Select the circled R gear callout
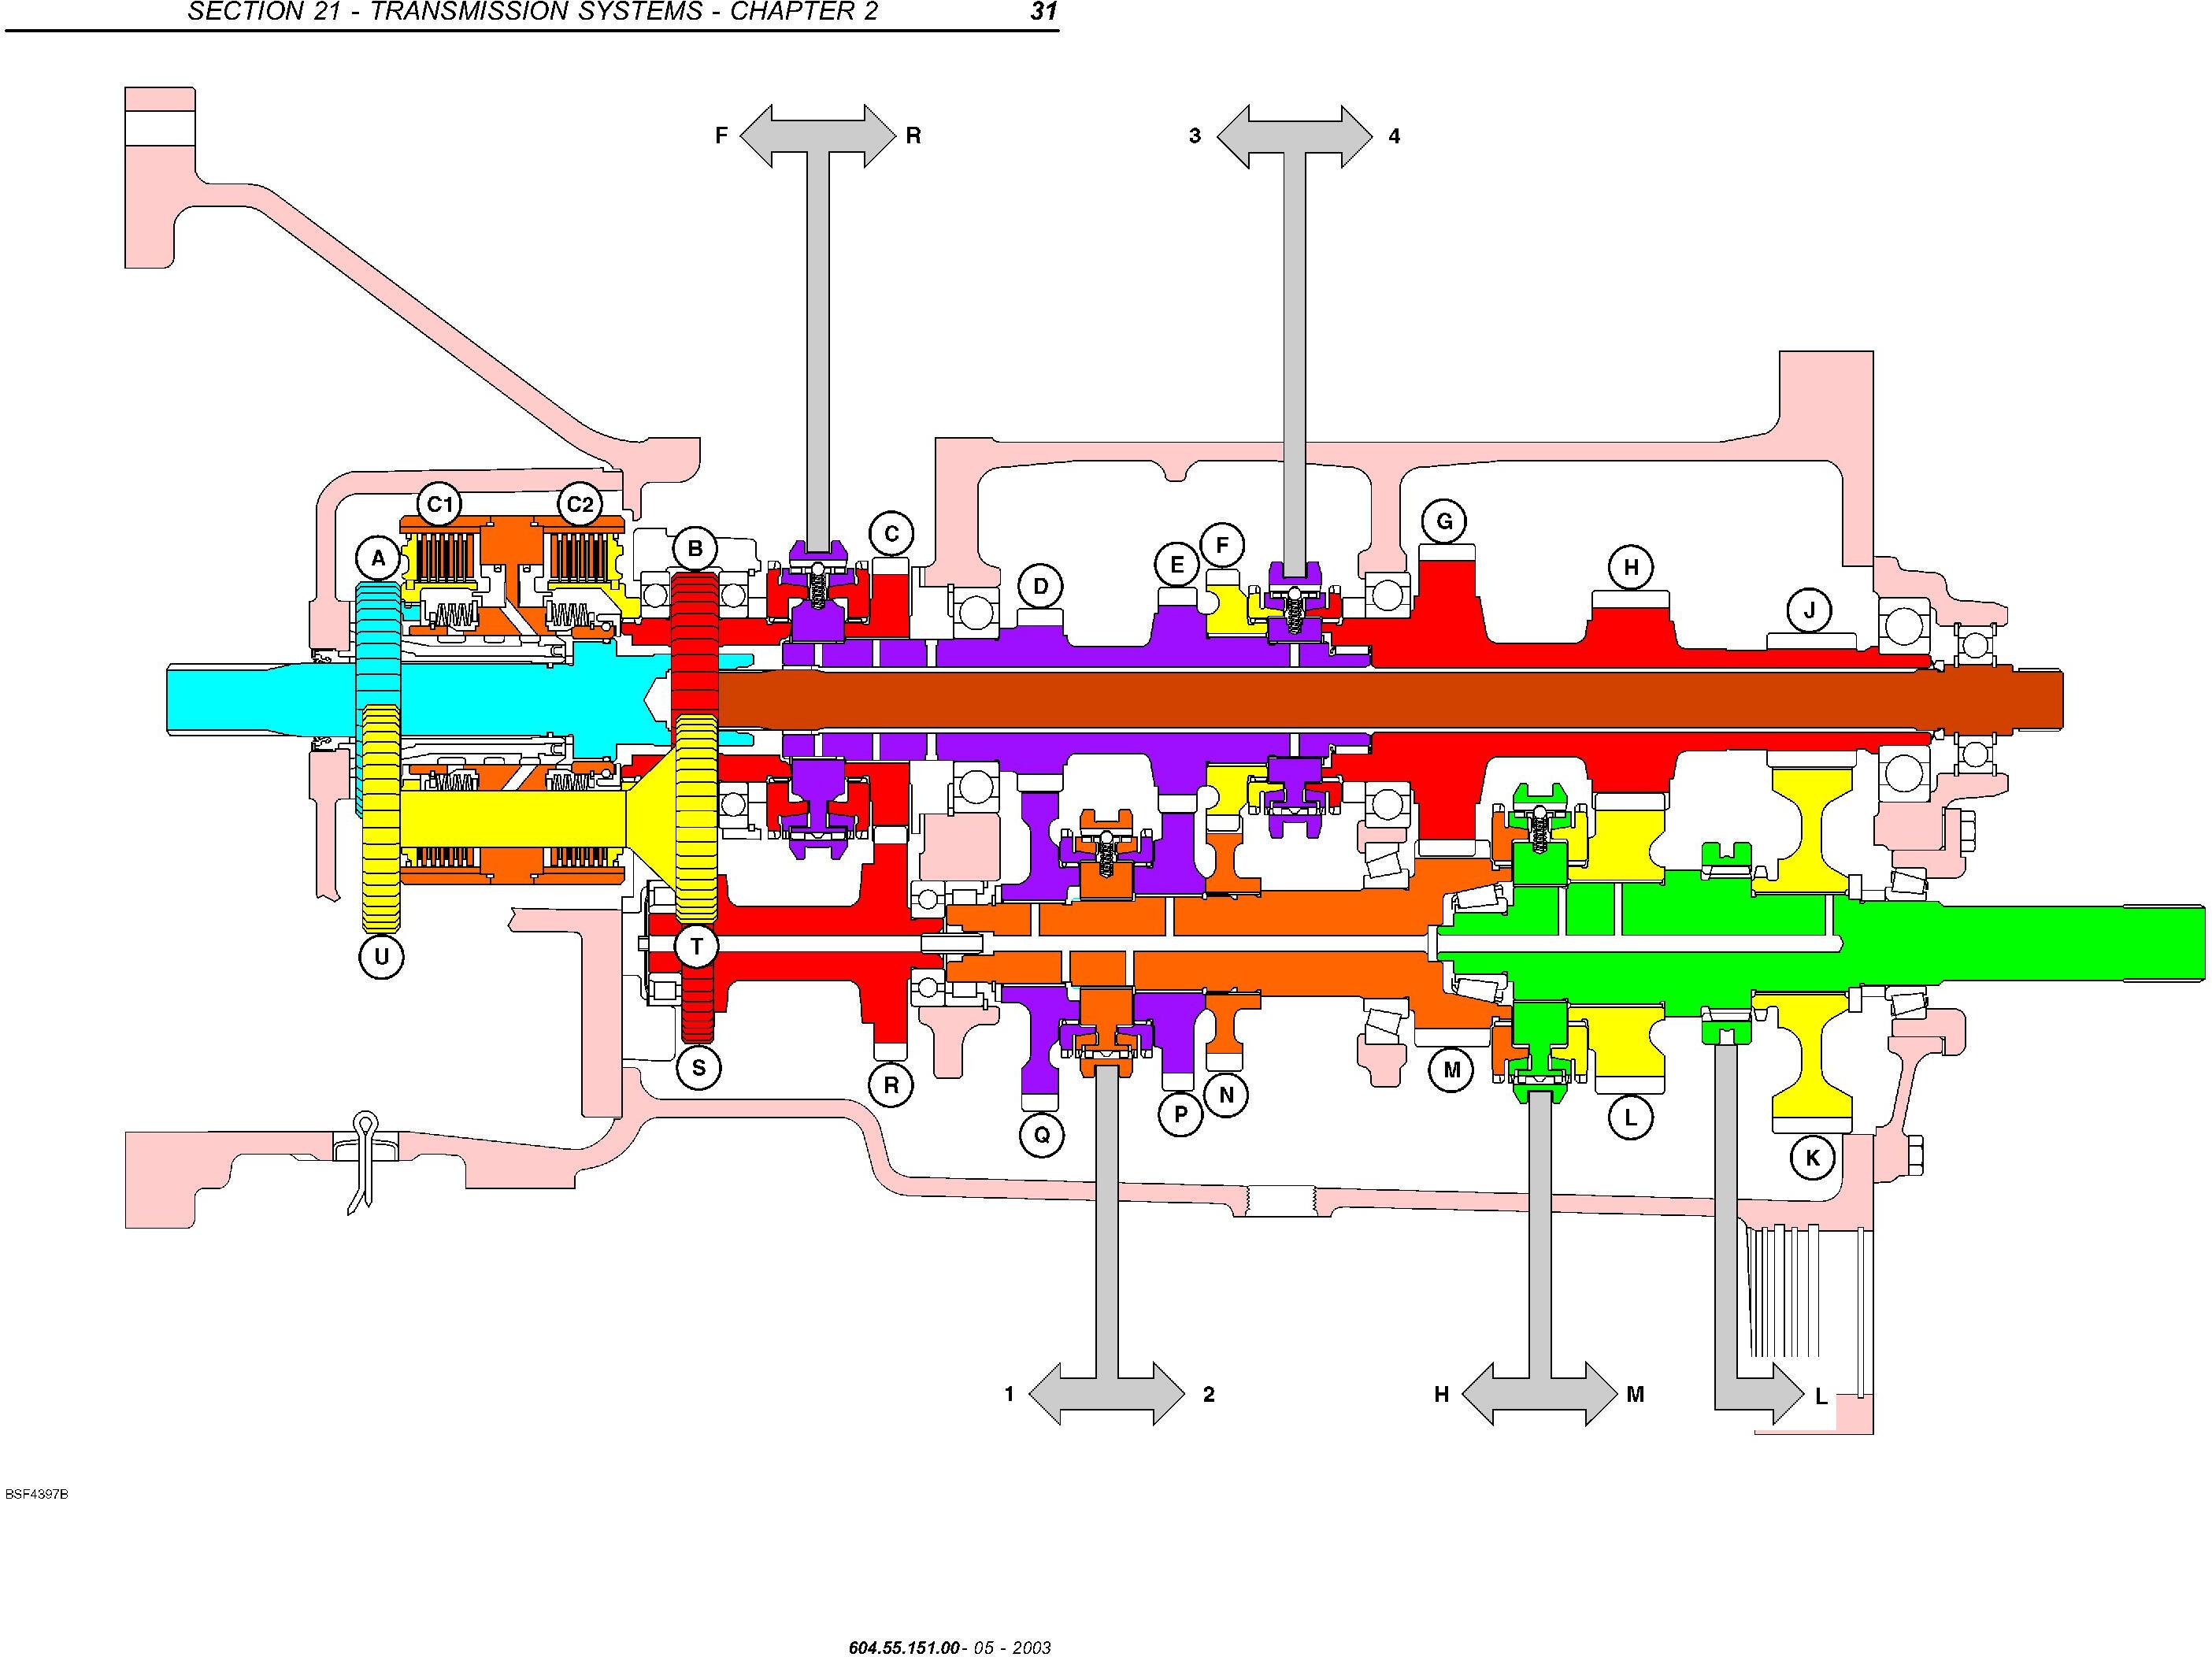 point(891,1085)
